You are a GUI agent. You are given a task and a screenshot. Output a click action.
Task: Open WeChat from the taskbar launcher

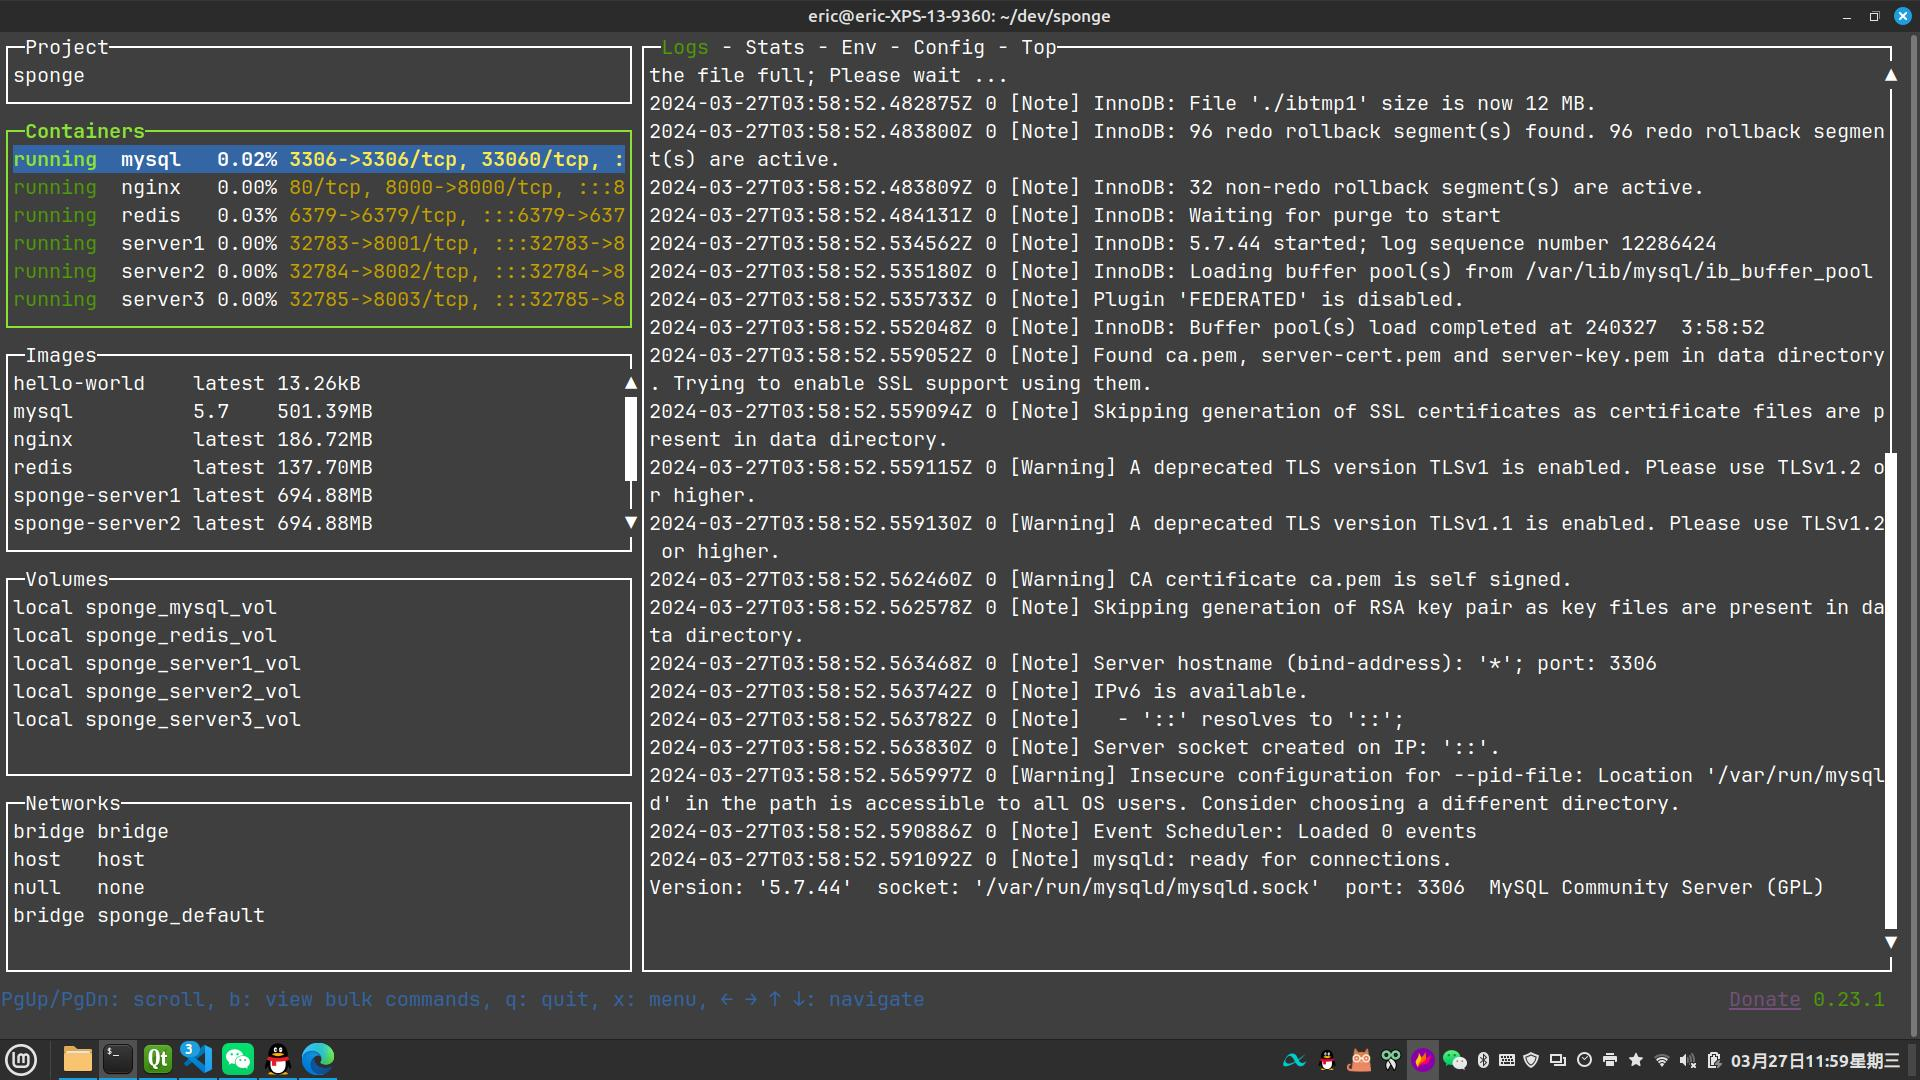(x=238, y=1059)
